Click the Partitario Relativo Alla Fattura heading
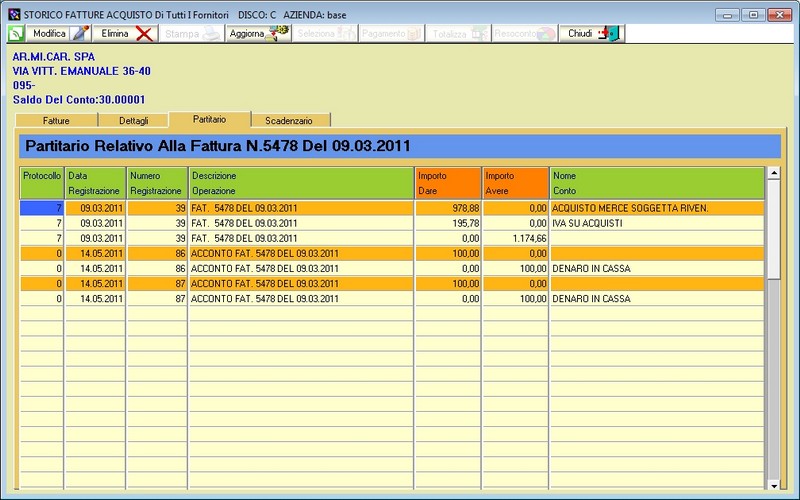This screenshot has width=800, height=500. [x=218, y=146]
